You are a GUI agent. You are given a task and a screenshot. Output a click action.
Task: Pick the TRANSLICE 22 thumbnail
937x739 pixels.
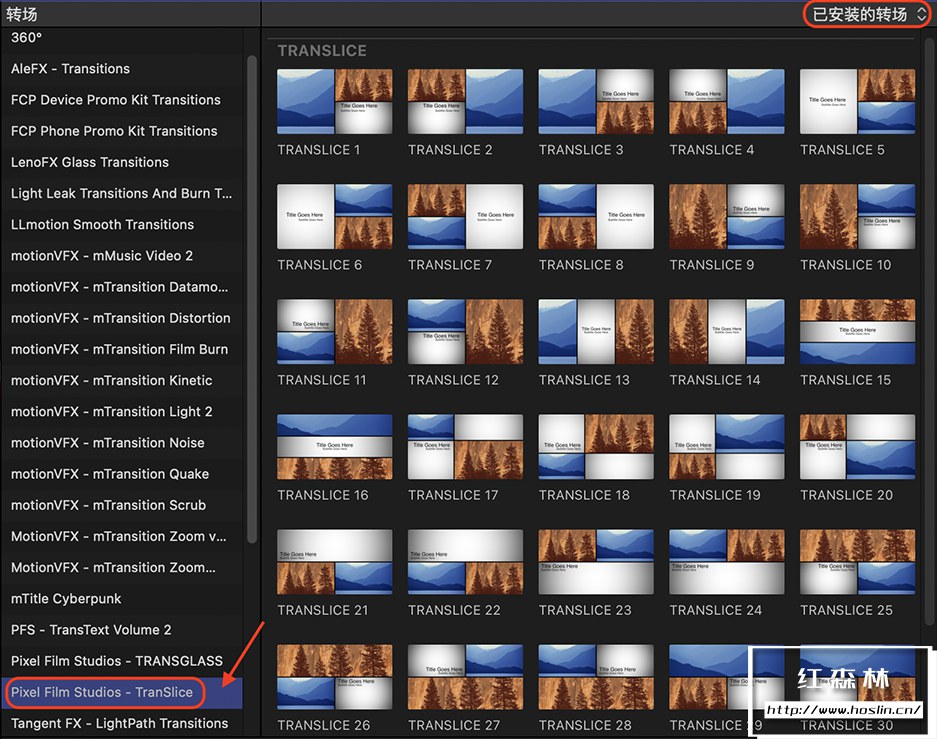click(x=466, y=562)
